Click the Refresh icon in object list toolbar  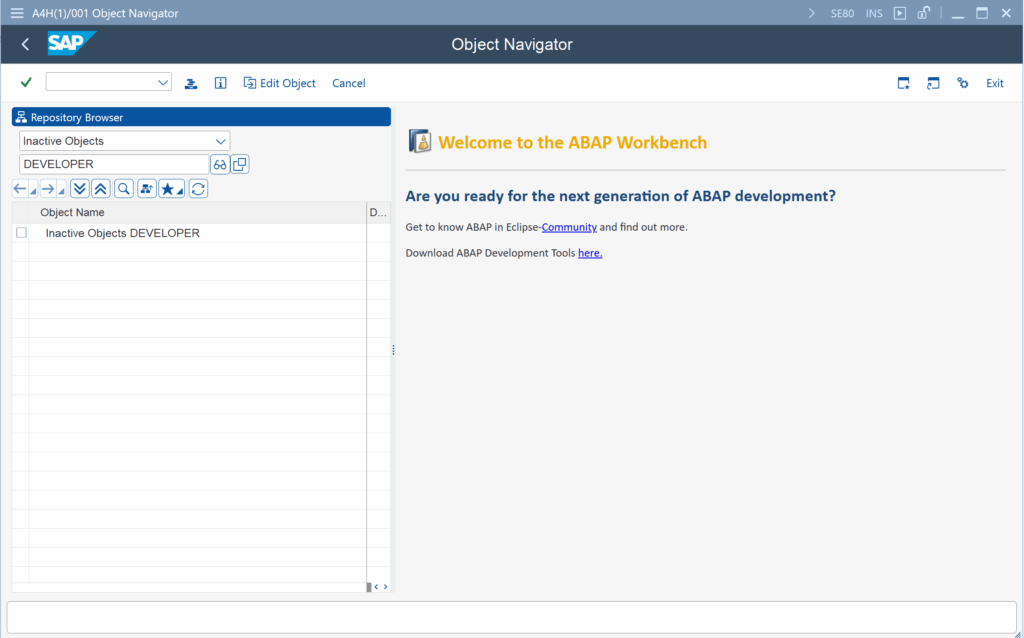(197, 188)
